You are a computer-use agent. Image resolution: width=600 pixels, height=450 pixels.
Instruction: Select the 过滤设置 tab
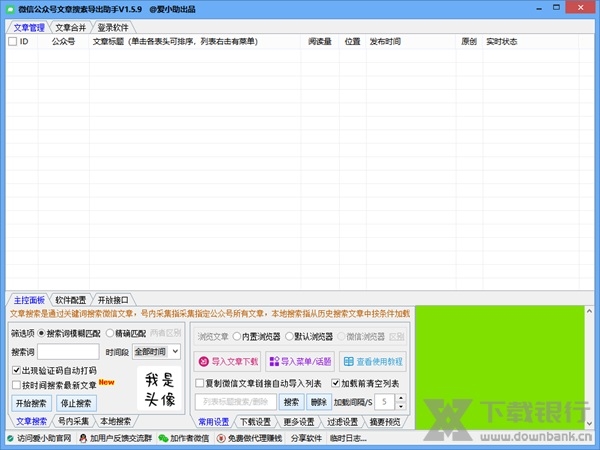click(342, 422)
